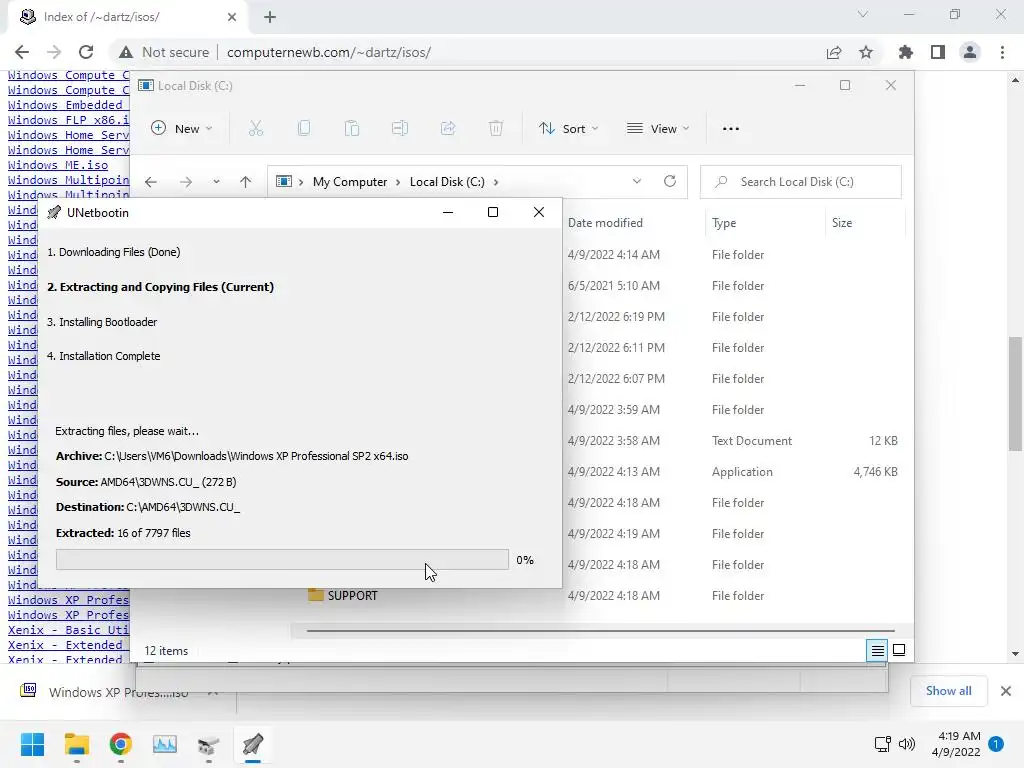Switch Explorer to details view icon
This screenshot has height=768, width=1024.
877,650
